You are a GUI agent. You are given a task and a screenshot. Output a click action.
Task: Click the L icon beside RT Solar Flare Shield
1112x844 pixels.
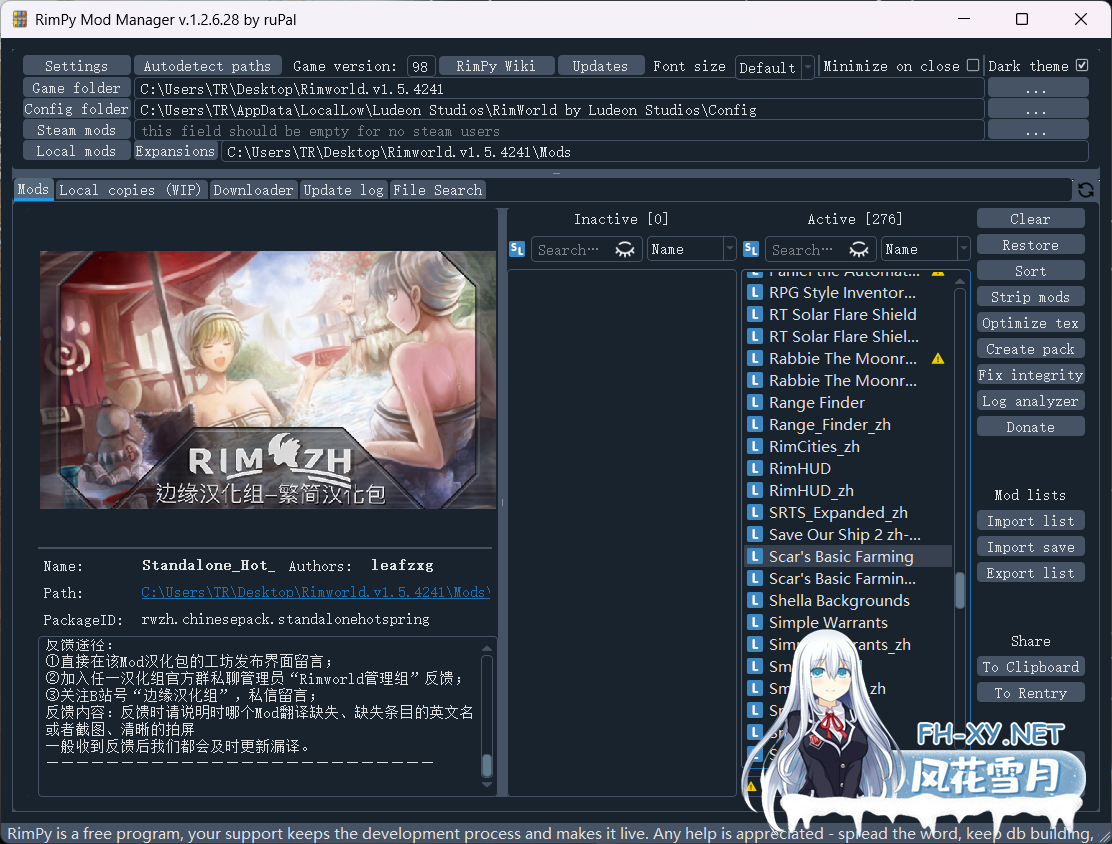coord(755,314)
